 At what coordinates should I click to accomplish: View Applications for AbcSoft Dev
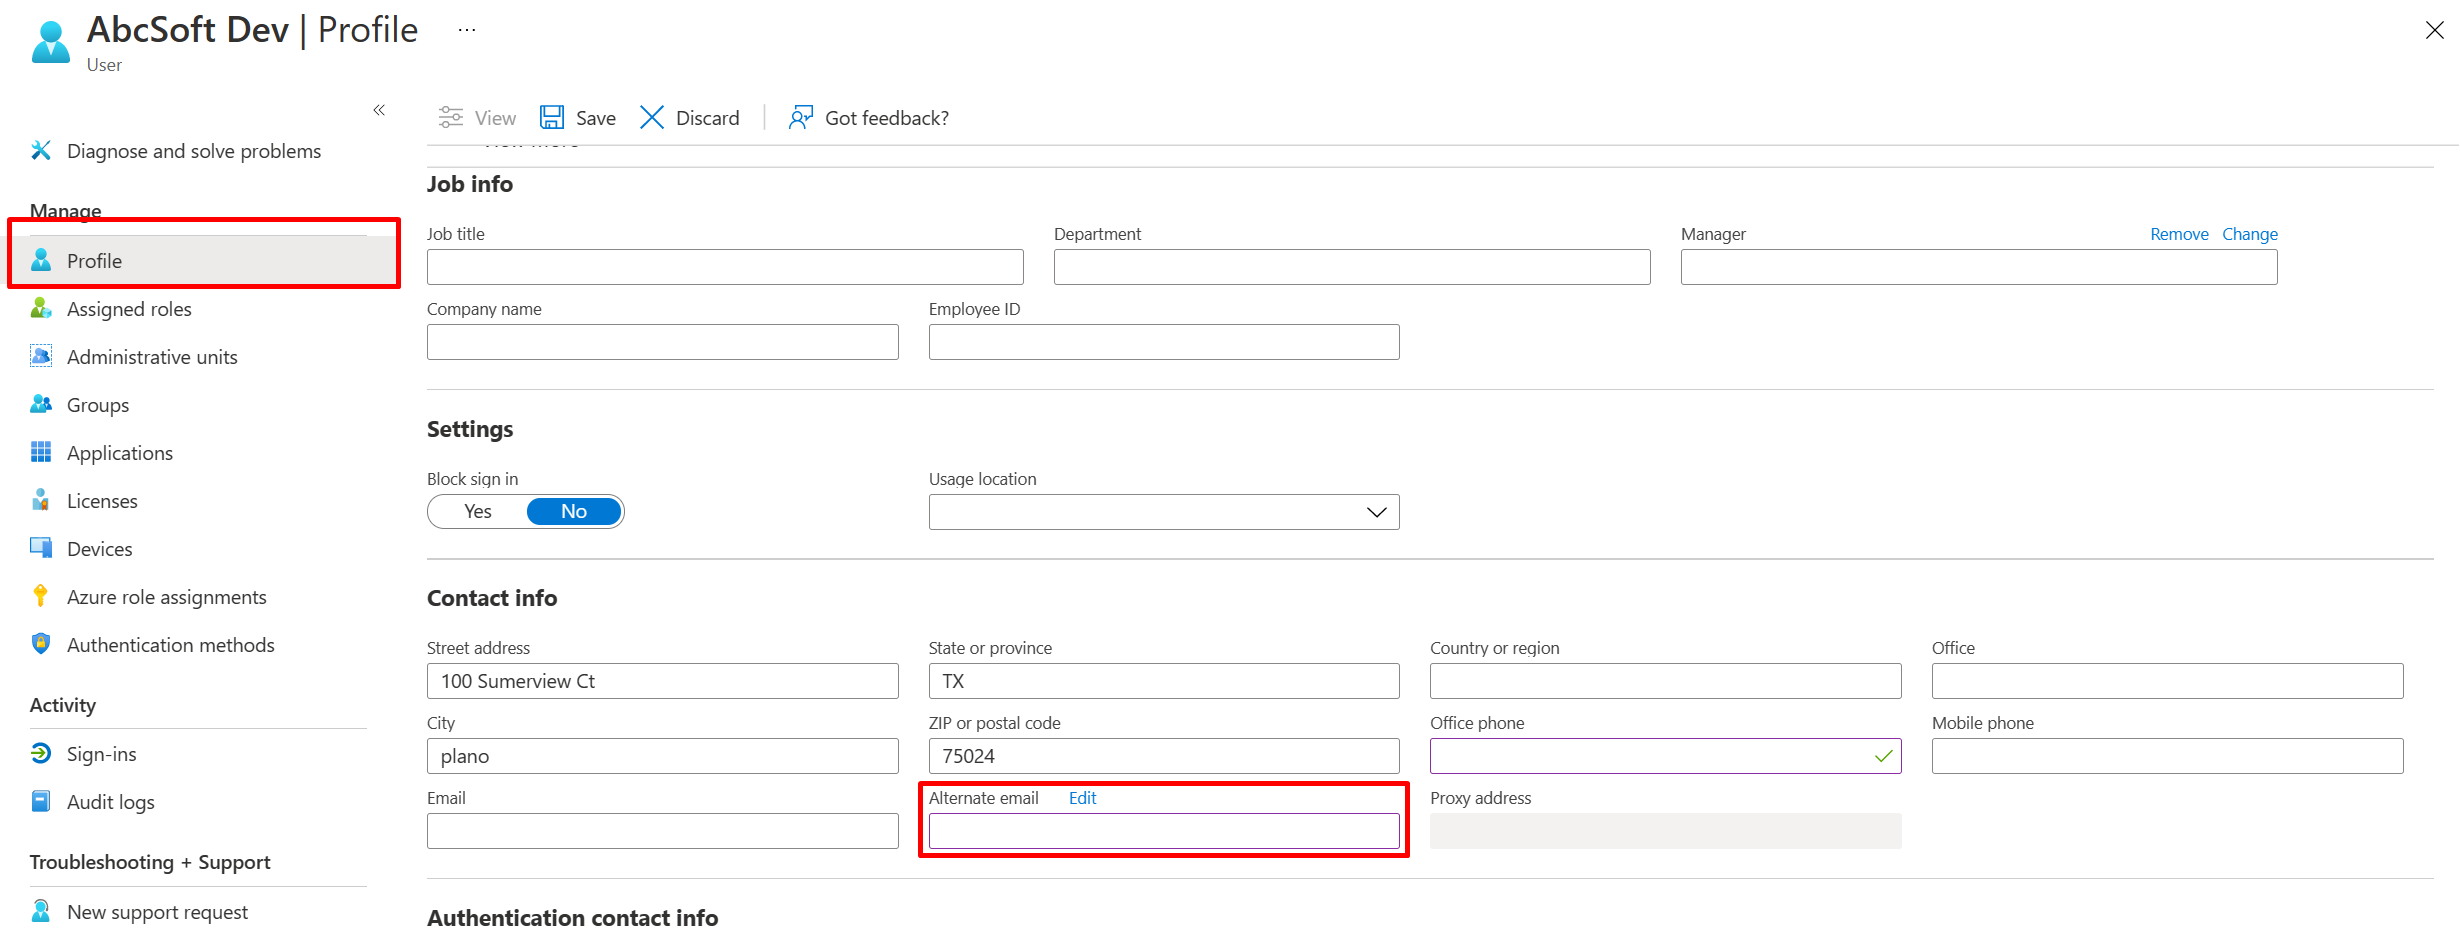(x=119, y=452)
